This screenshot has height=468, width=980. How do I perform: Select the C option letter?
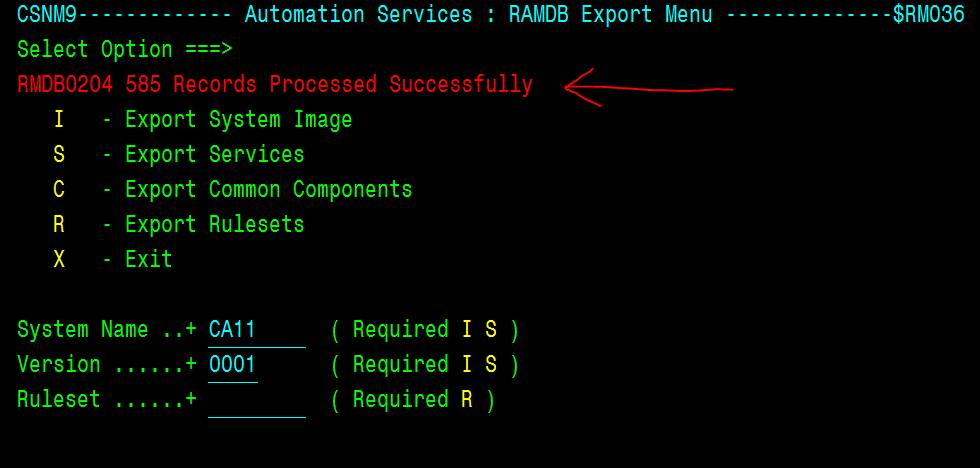tap(59, 189)
